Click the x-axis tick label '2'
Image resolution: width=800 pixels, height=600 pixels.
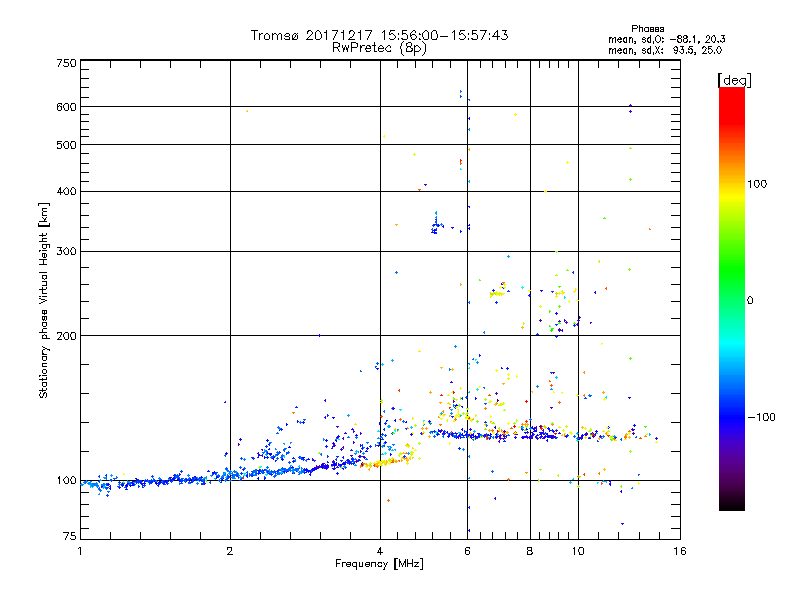(230, 551)
